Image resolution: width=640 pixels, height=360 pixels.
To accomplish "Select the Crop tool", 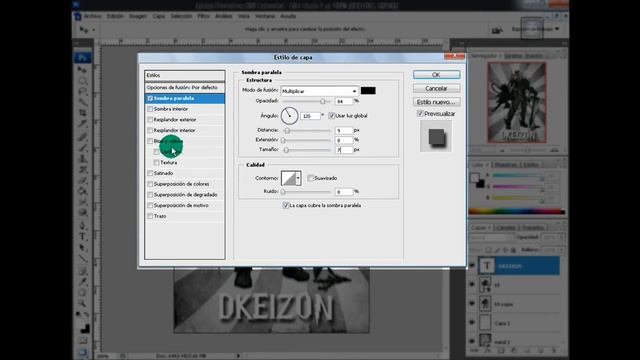I will [82, 113].
